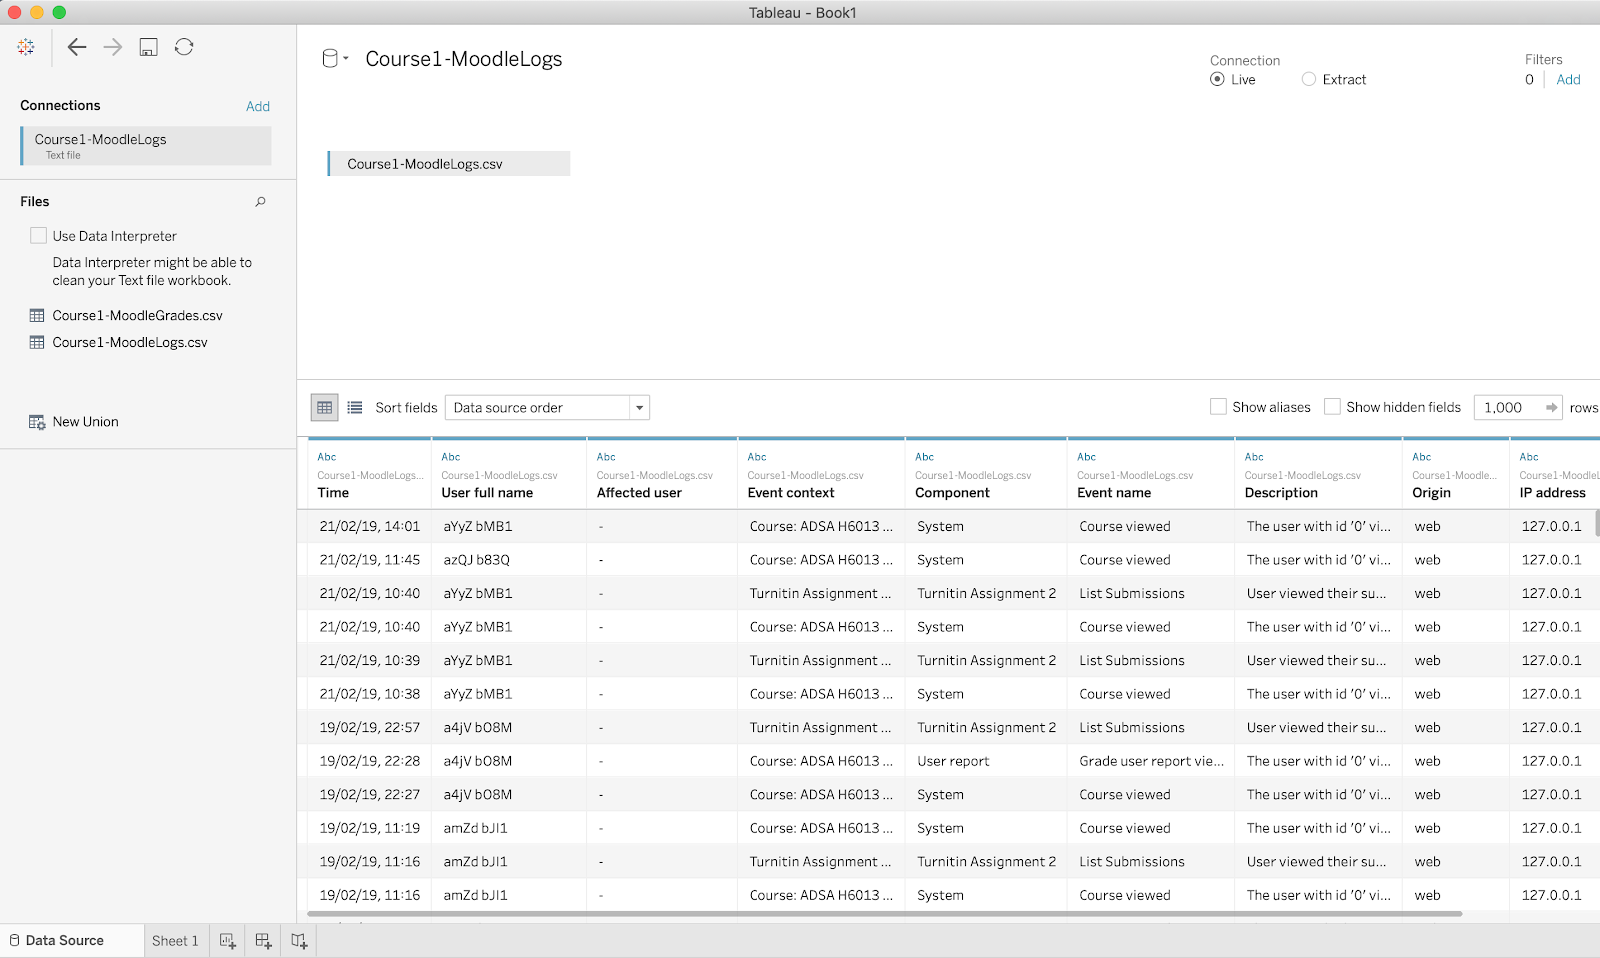Select the Extract connection option
The height and width of the screenshot is (958, 1600).
1309,79
